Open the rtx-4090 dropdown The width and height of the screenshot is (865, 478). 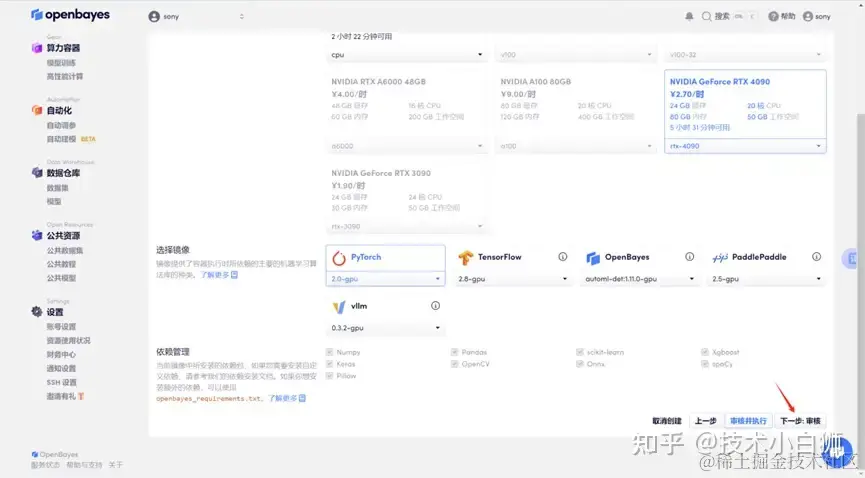745,146
